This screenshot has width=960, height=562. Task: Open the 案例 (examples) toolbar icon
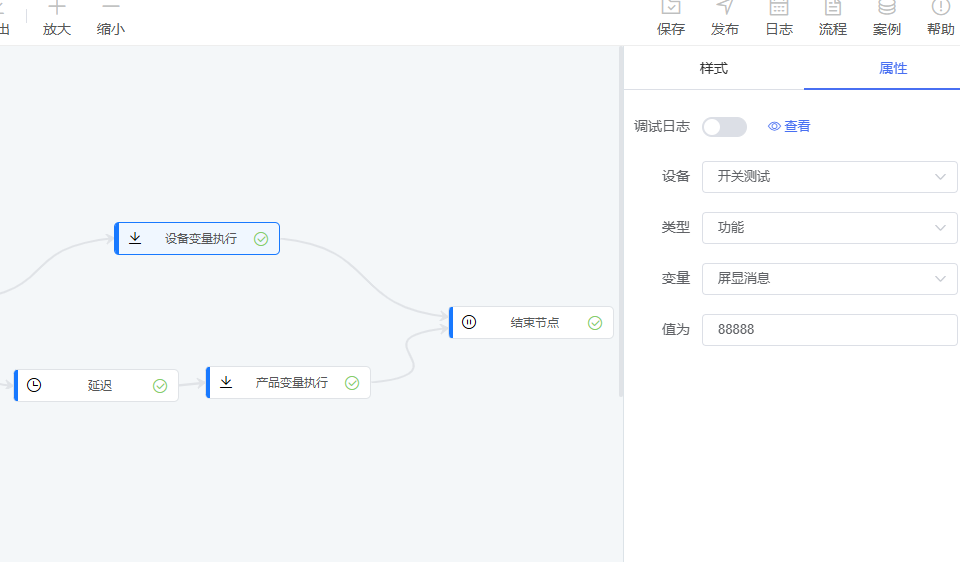pos(887,9)
